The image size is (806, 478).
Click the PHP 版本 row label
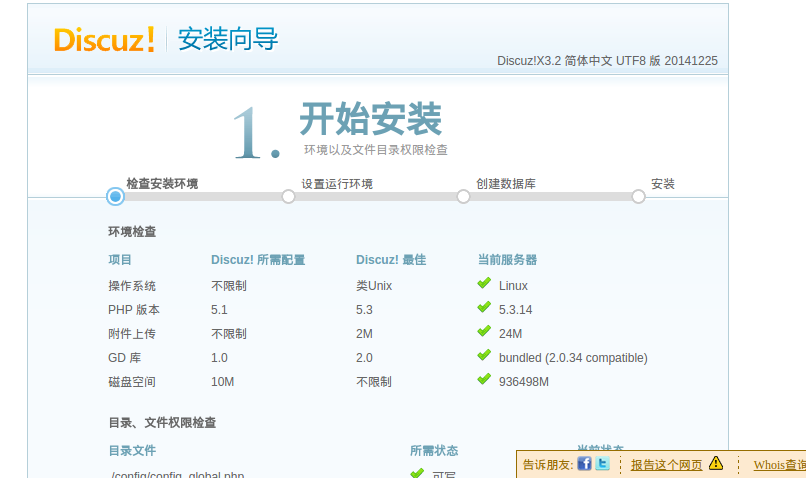click(x=134, y=310)
